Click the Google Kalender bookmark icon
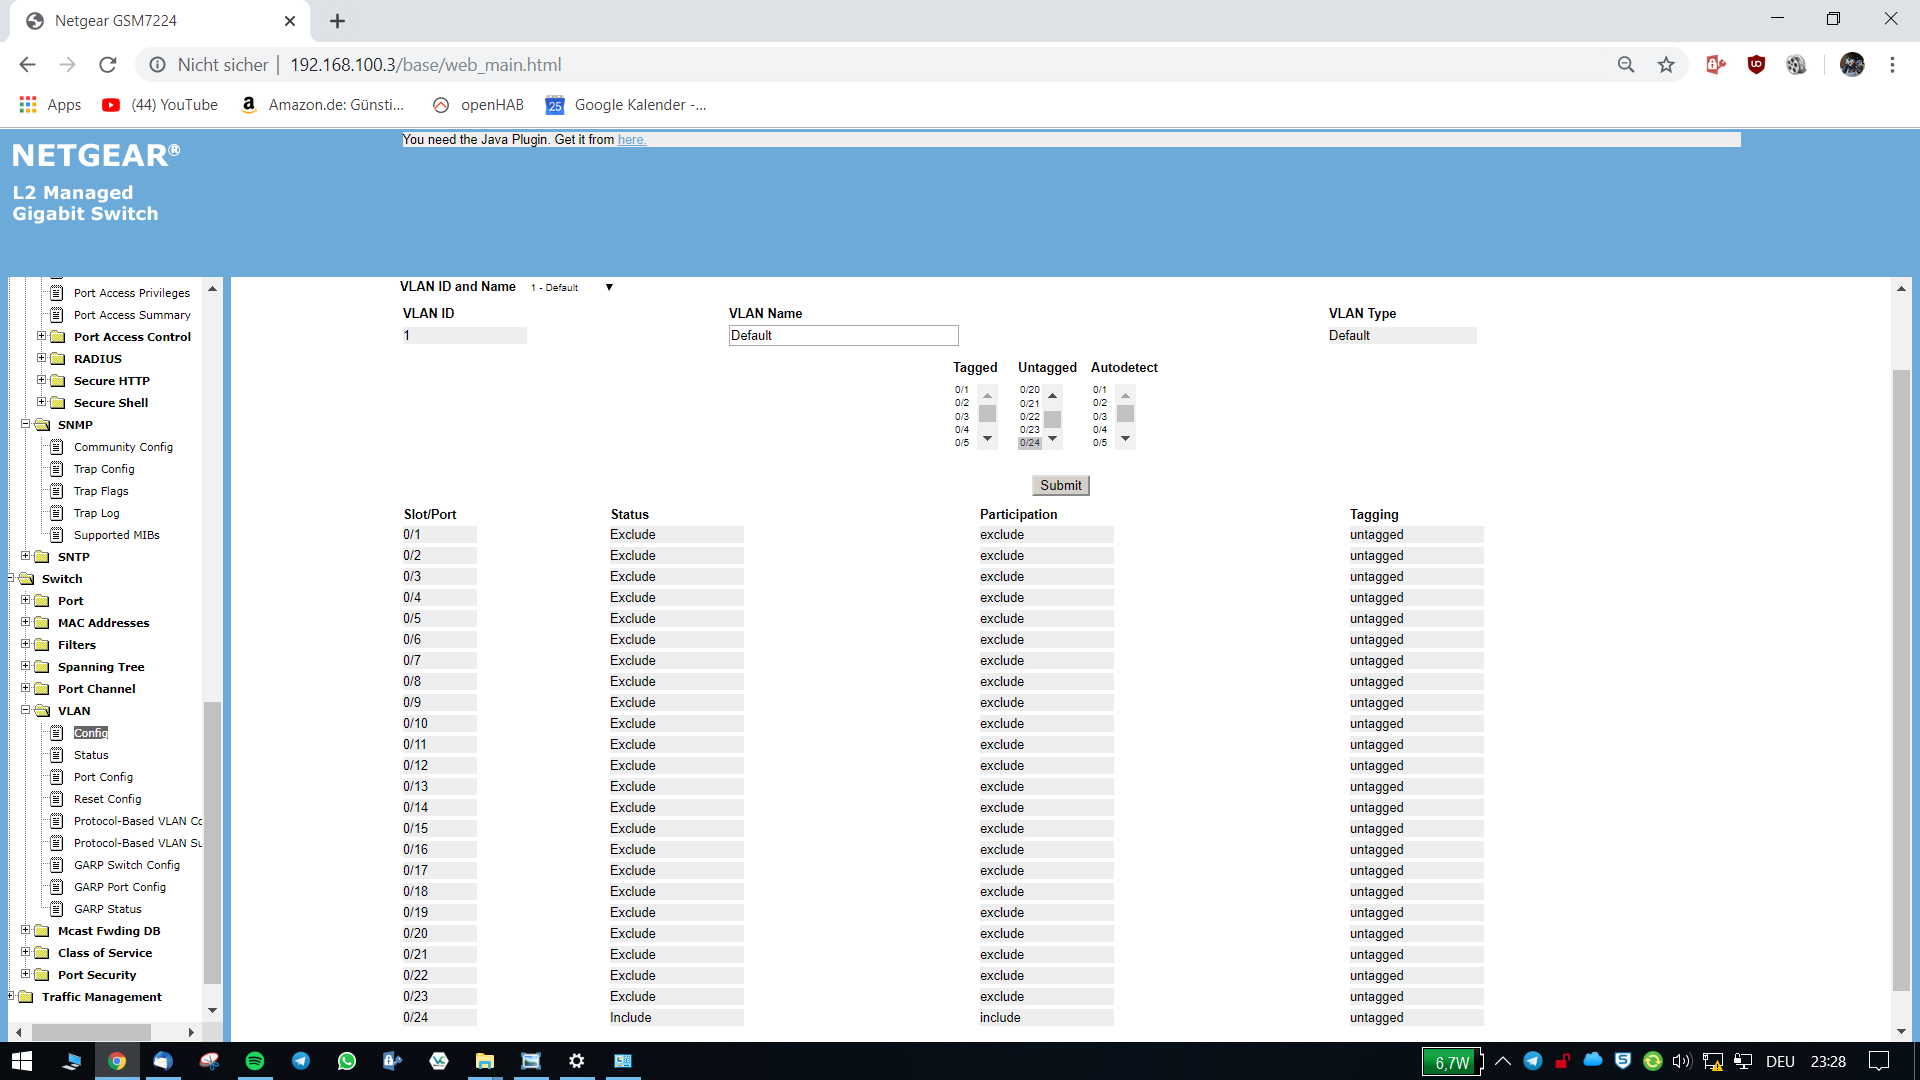 (x=555, y=105)
